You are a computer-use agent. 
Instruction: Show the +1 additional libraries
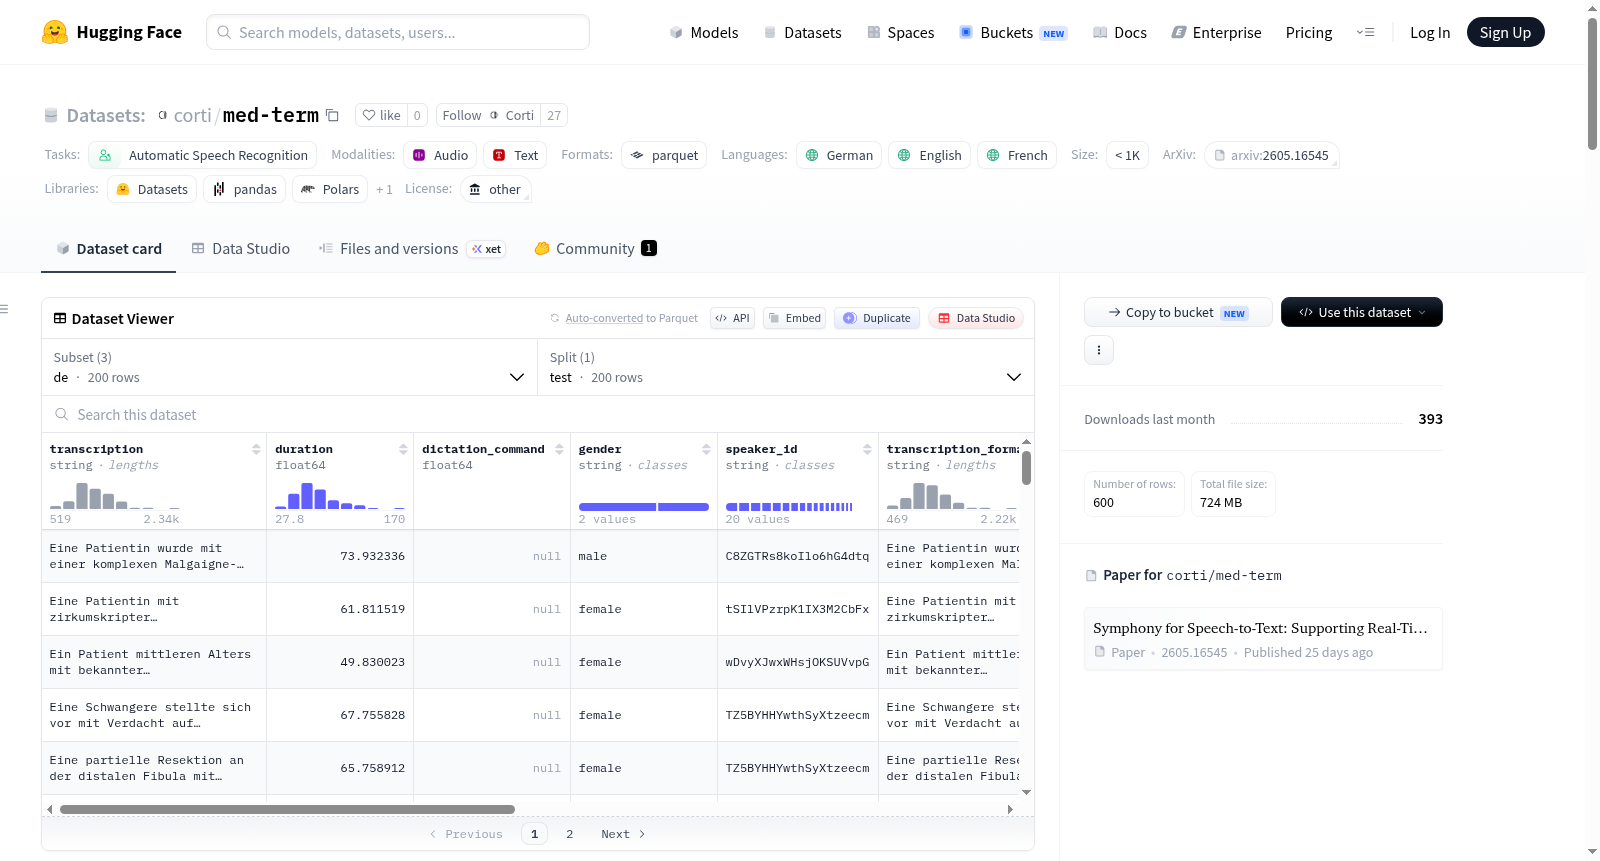tap(384, 189)
